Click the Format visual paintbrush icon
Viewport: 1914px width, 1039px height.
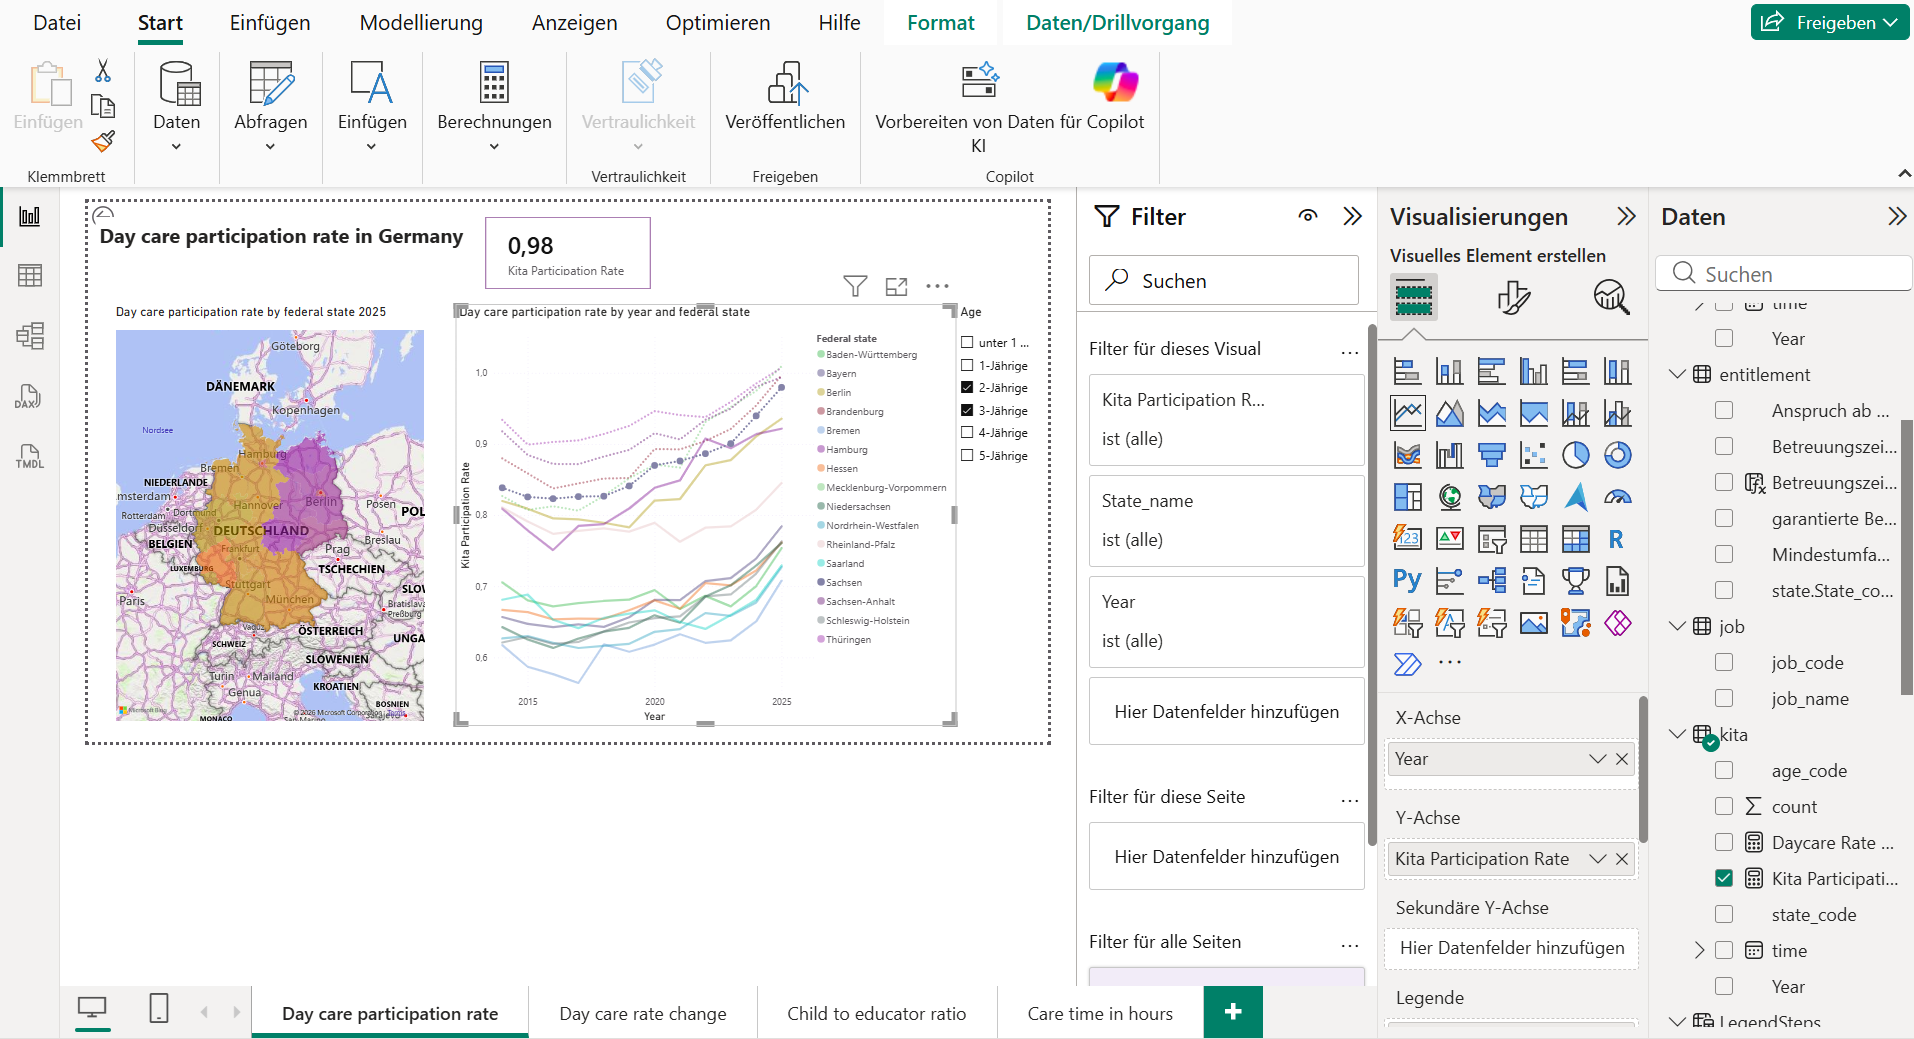click(1513, 297)
